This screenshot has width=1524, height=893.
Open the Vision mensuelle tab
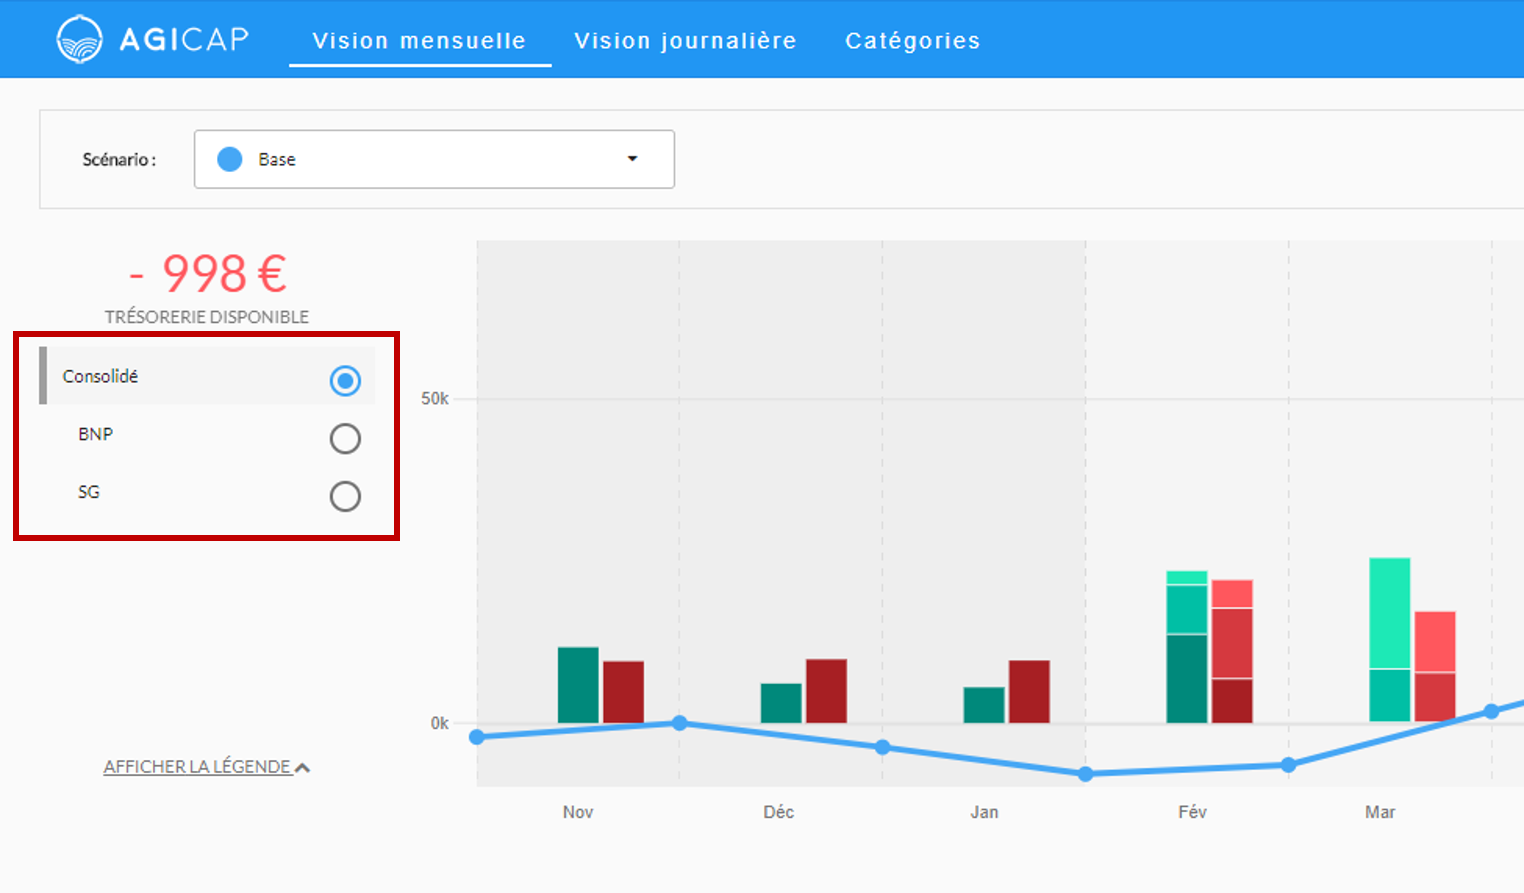pos(419,41)
